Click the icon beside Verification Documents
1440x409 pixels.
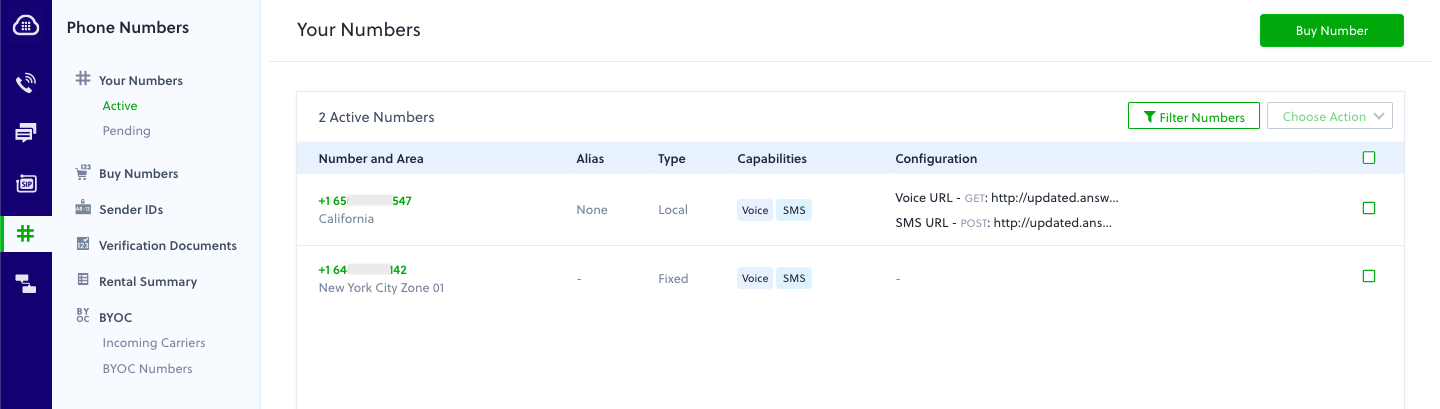(x=83, y=245)
